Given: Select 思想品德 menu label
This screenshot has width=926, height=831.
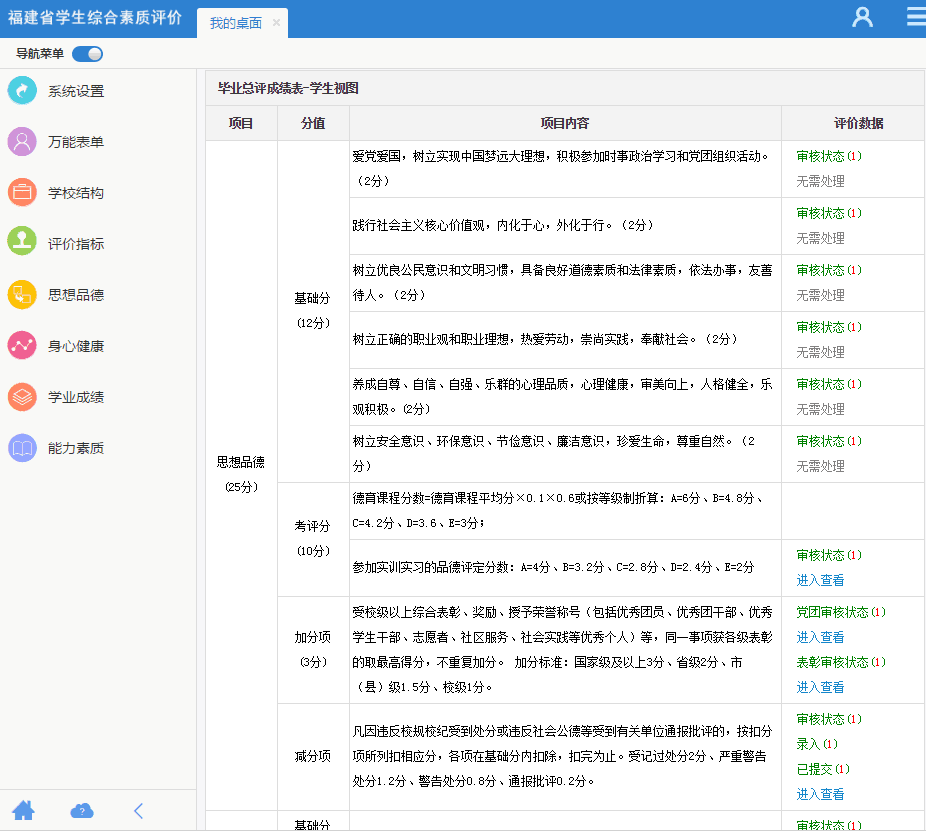Looking at the screenshot, I should tap(76, 295).
